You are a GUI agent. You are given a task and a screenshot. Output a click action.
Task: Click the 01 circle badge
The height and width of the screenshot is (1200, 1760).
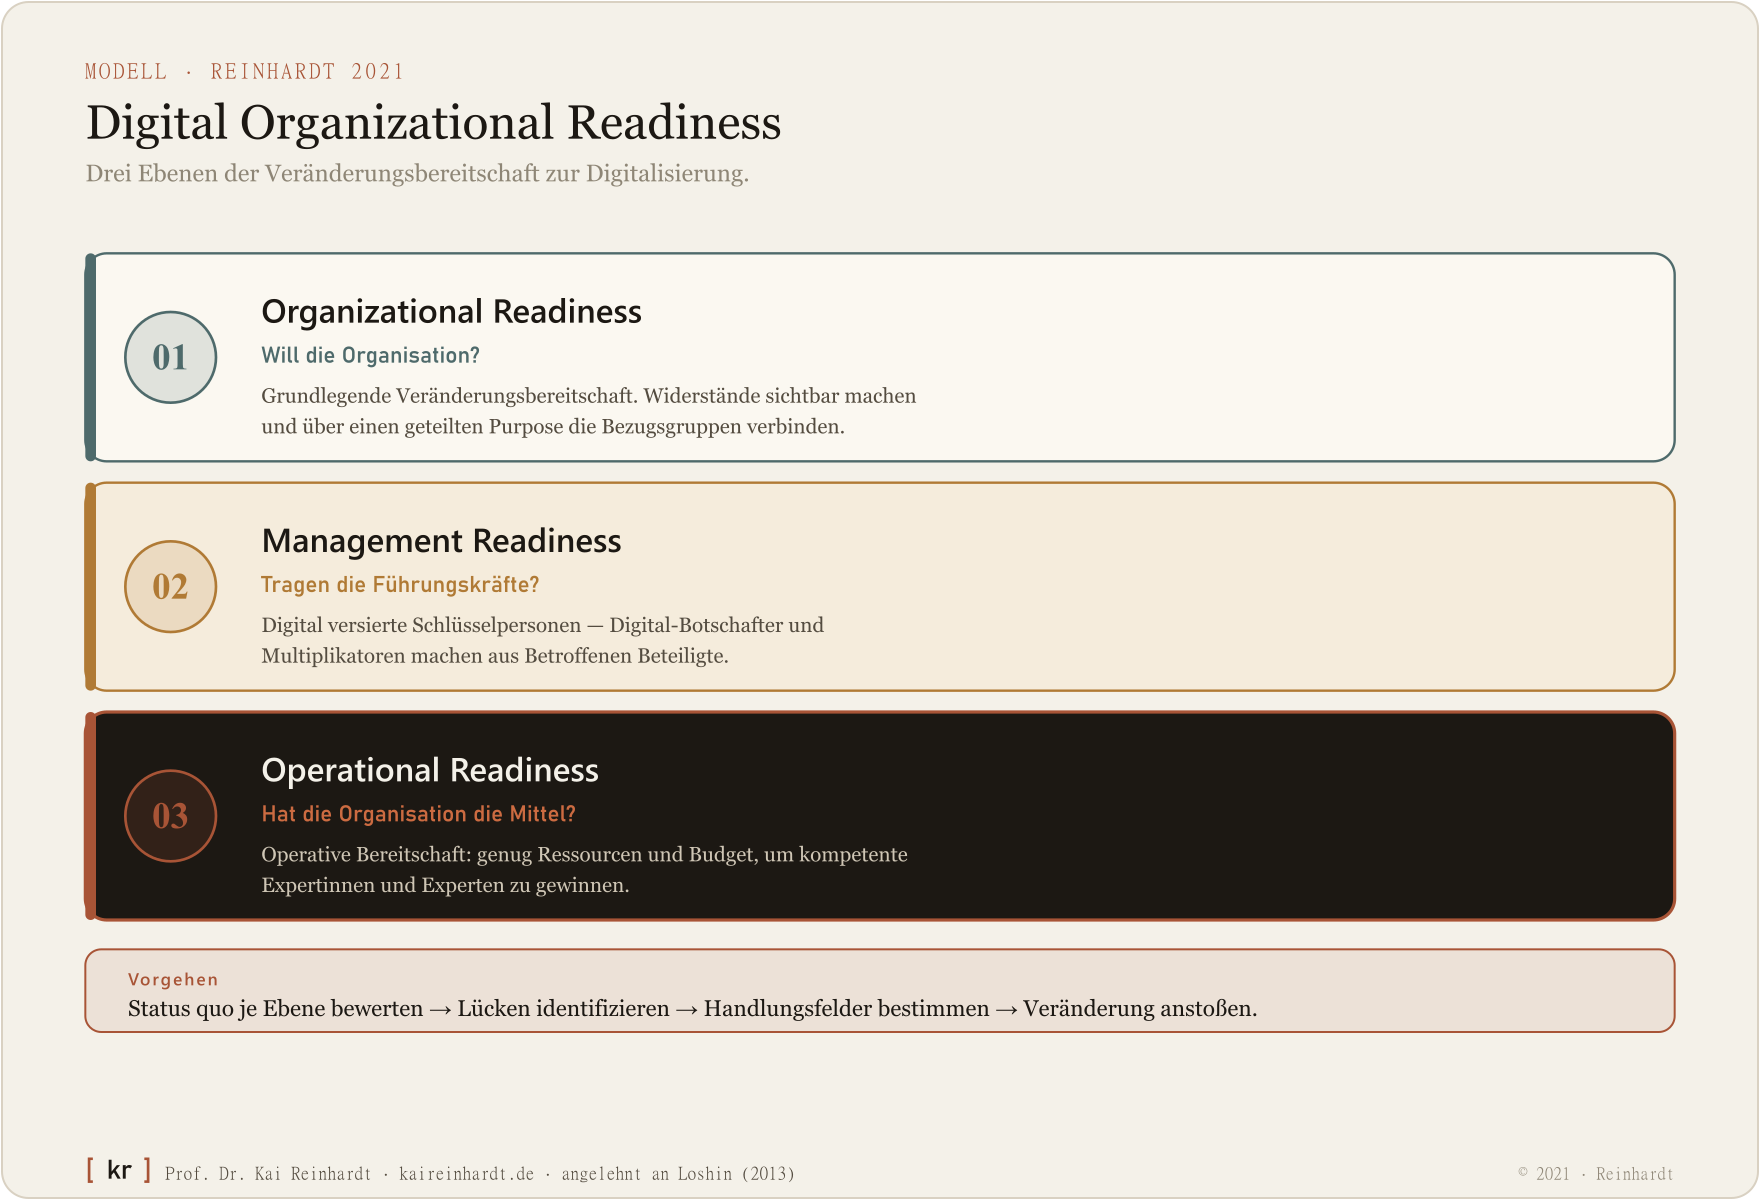(x=171, y=357)
